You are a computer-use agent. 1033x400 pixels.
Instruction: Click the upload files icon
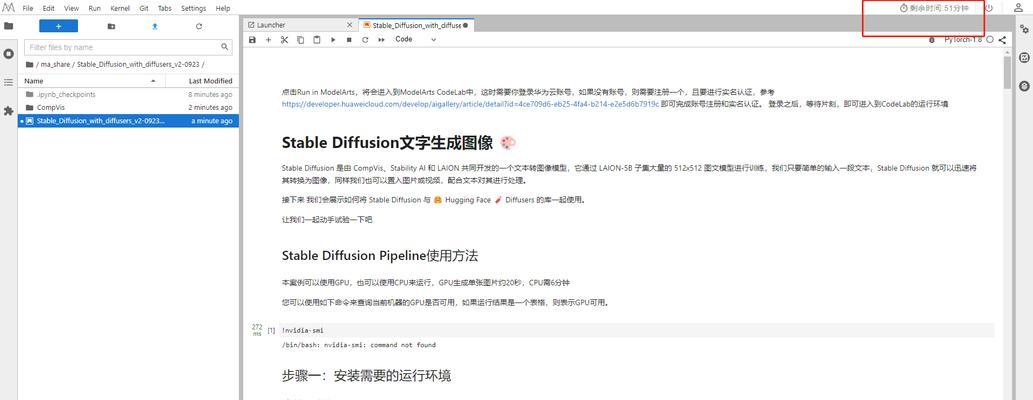155,26
